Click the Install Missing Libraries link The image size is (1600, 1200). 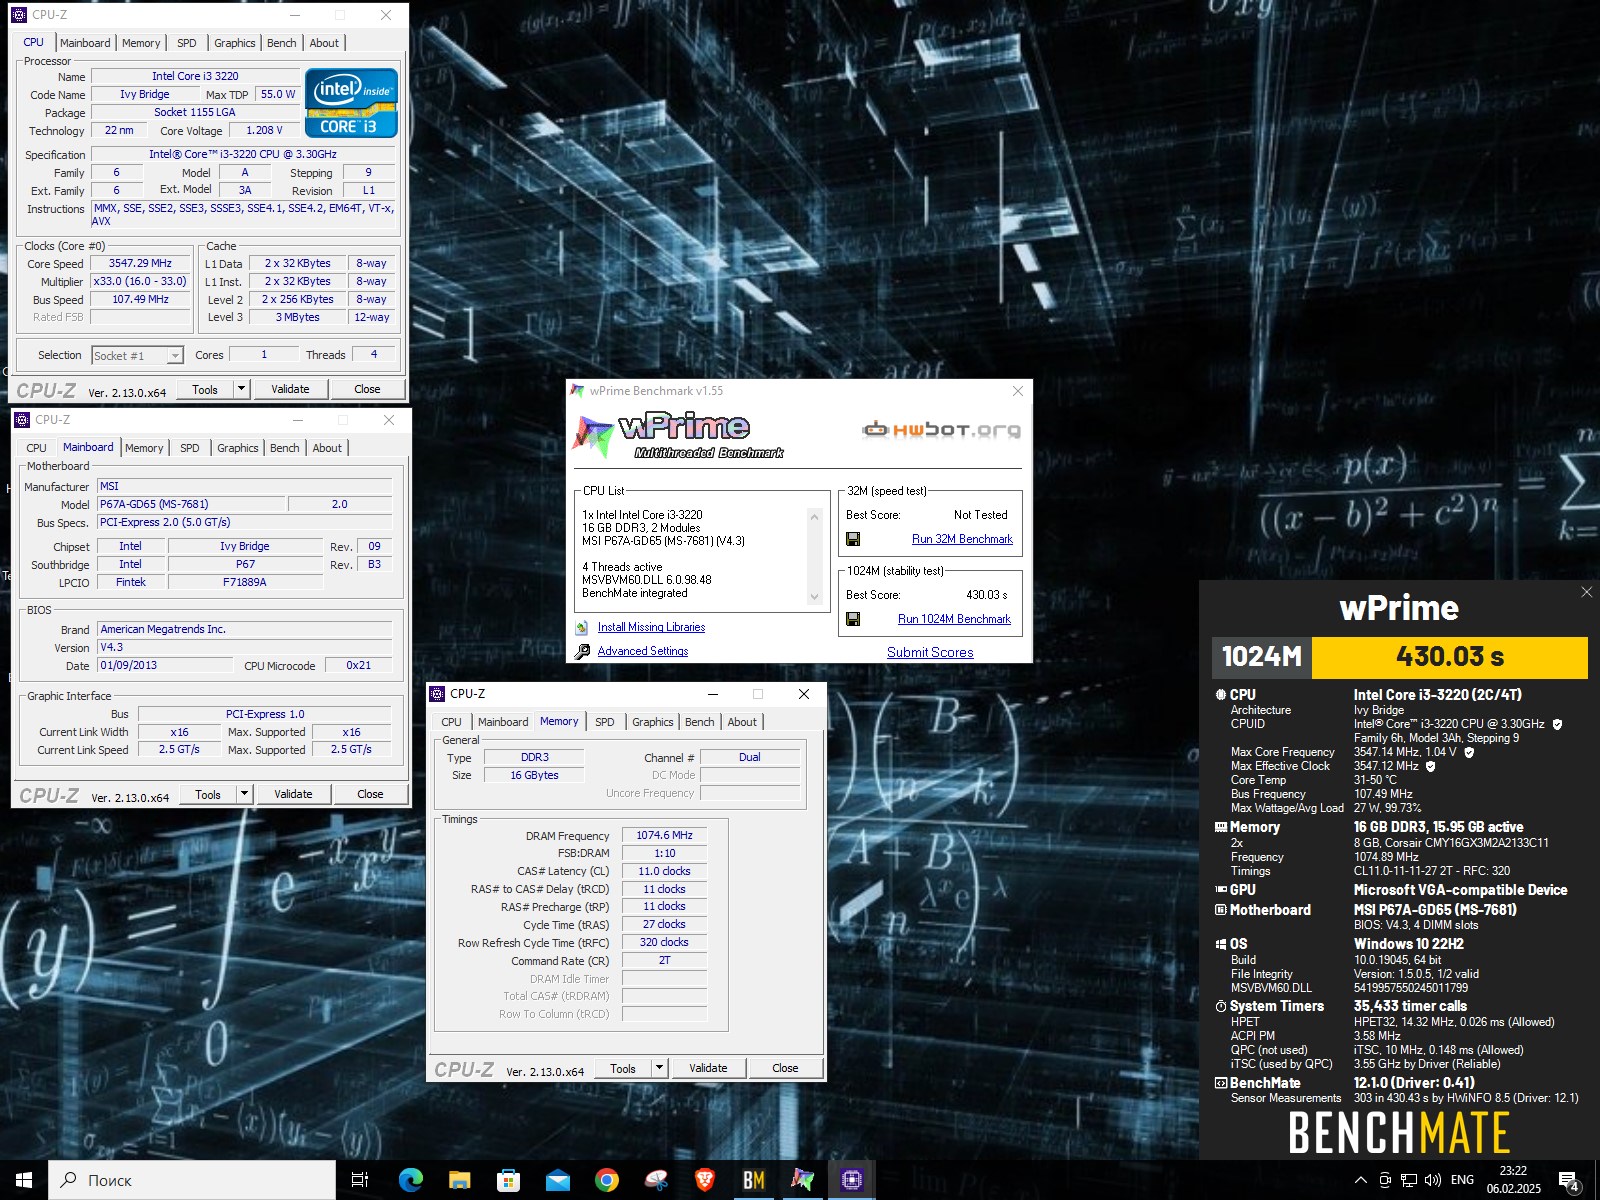click(x=651, y=627)
